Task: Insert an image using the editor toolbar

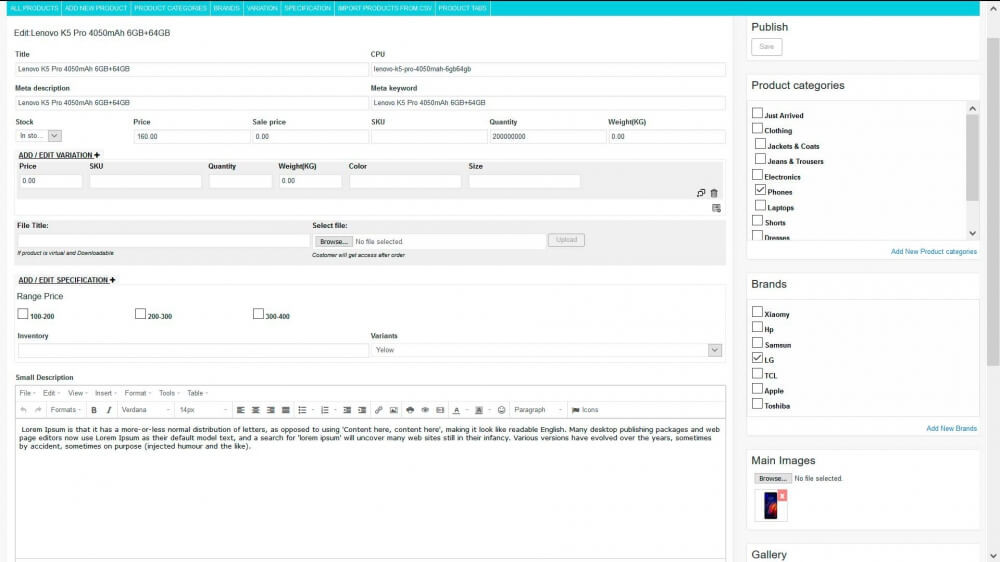Action: (x=393, y=410)
